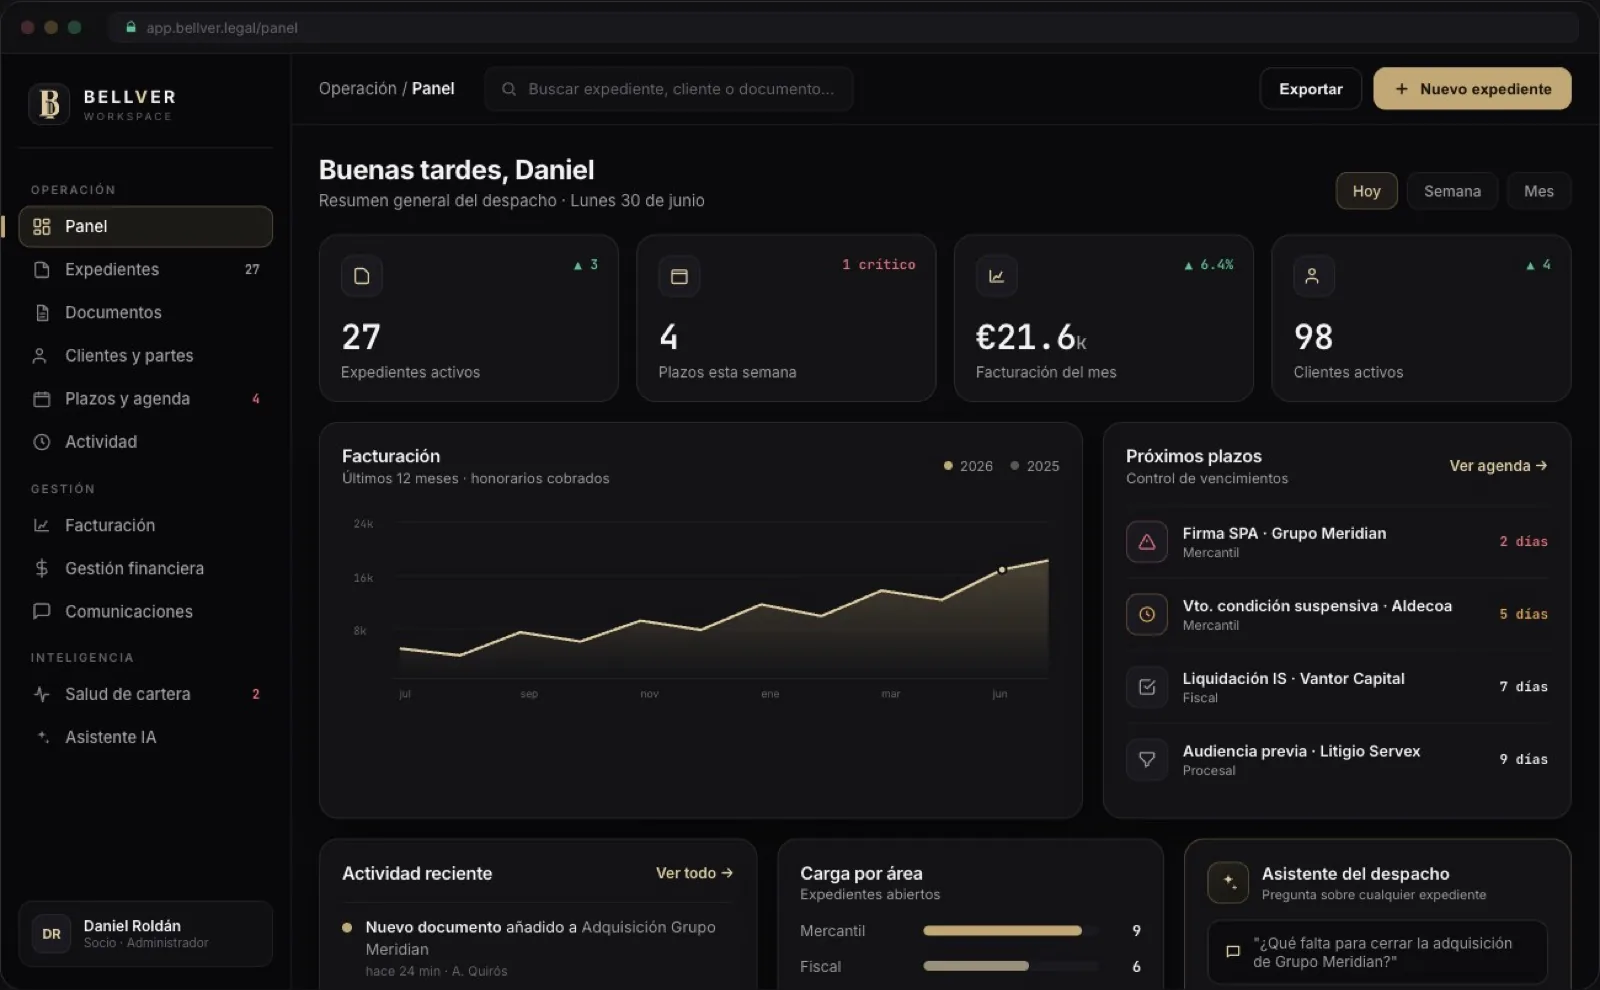Screen dimensions: 1600x990
Task: Follow the Ver agenda link
Action: (1498, 466)
